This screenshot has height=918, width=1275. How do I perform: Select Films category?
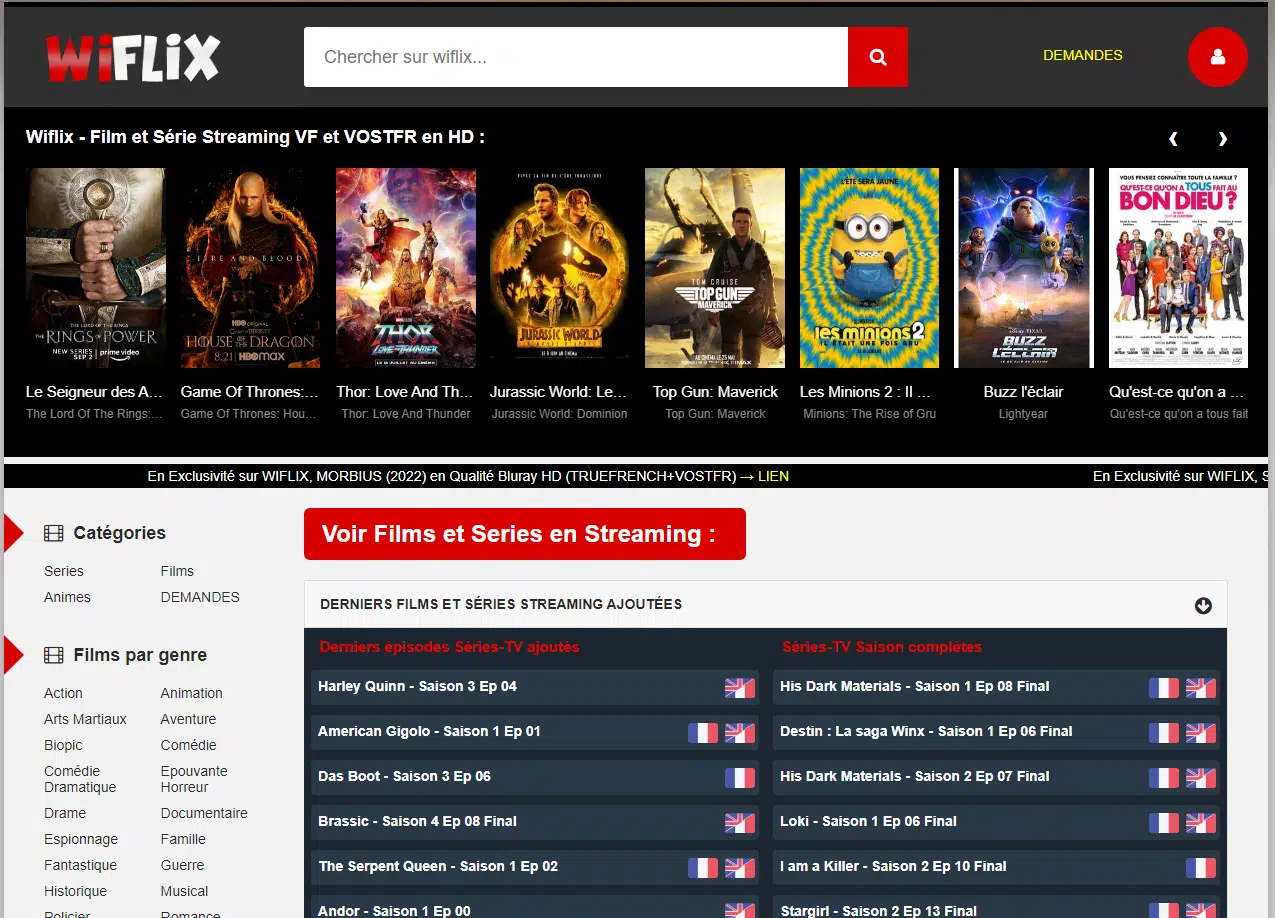click(x=177, y=571)
